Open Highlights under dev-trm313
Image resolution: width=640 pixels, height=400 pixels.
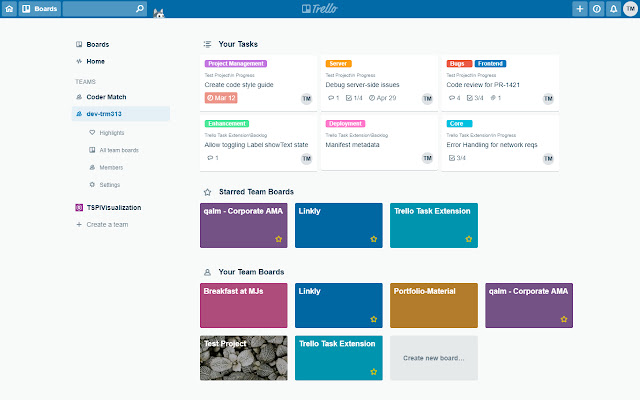point(111,133)
